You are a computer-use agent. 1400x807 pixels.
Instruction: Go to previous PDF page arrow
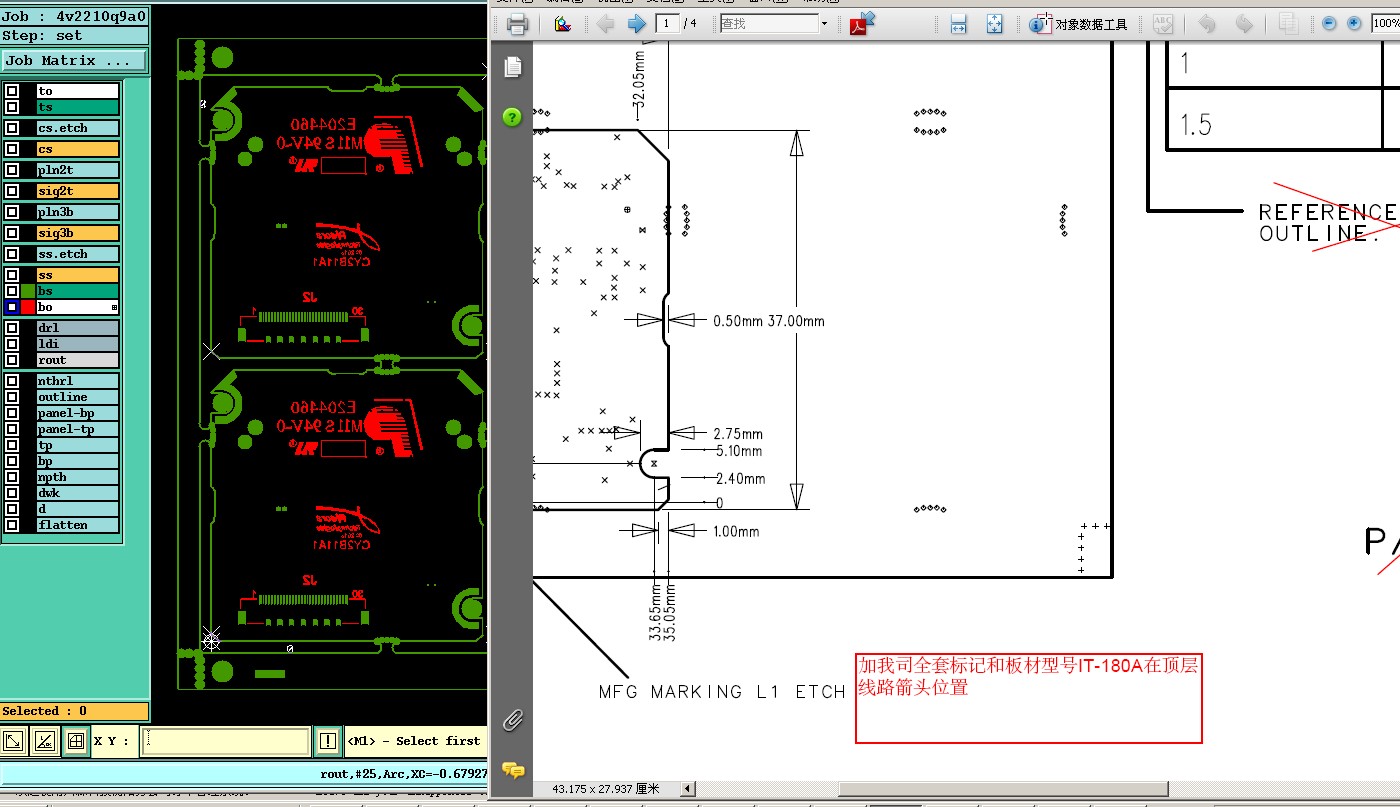[x=605, y=24]
